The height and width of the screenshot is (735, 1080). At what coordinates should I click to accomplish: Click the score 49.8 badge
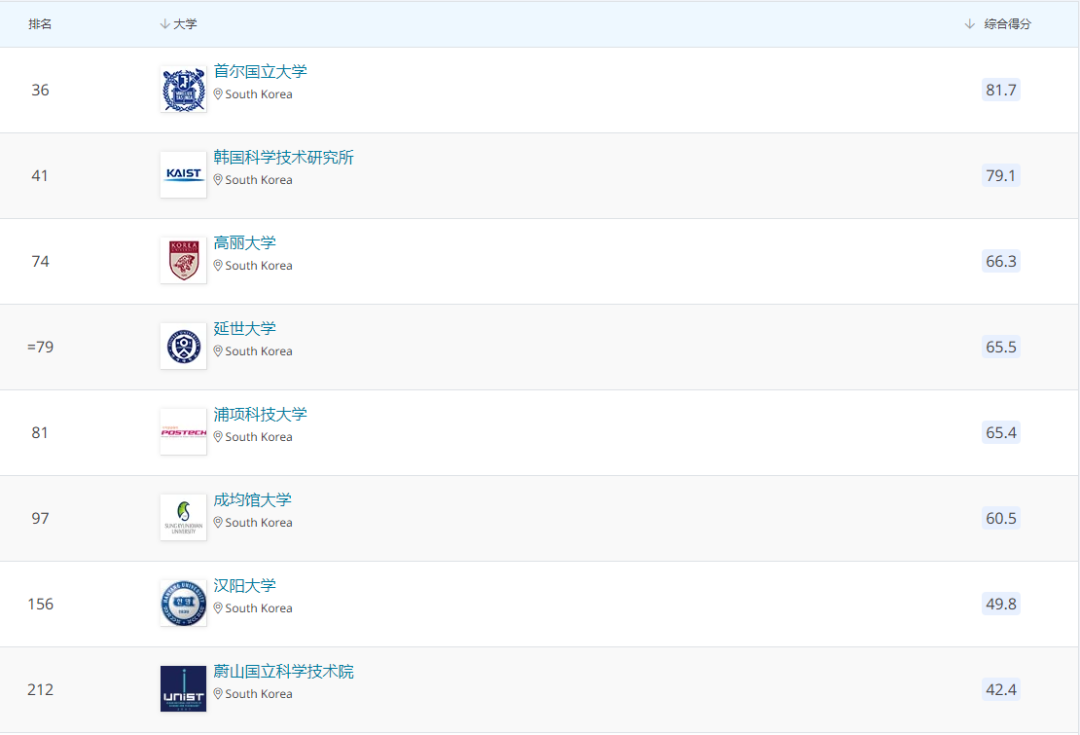[x=1001, y=604]
